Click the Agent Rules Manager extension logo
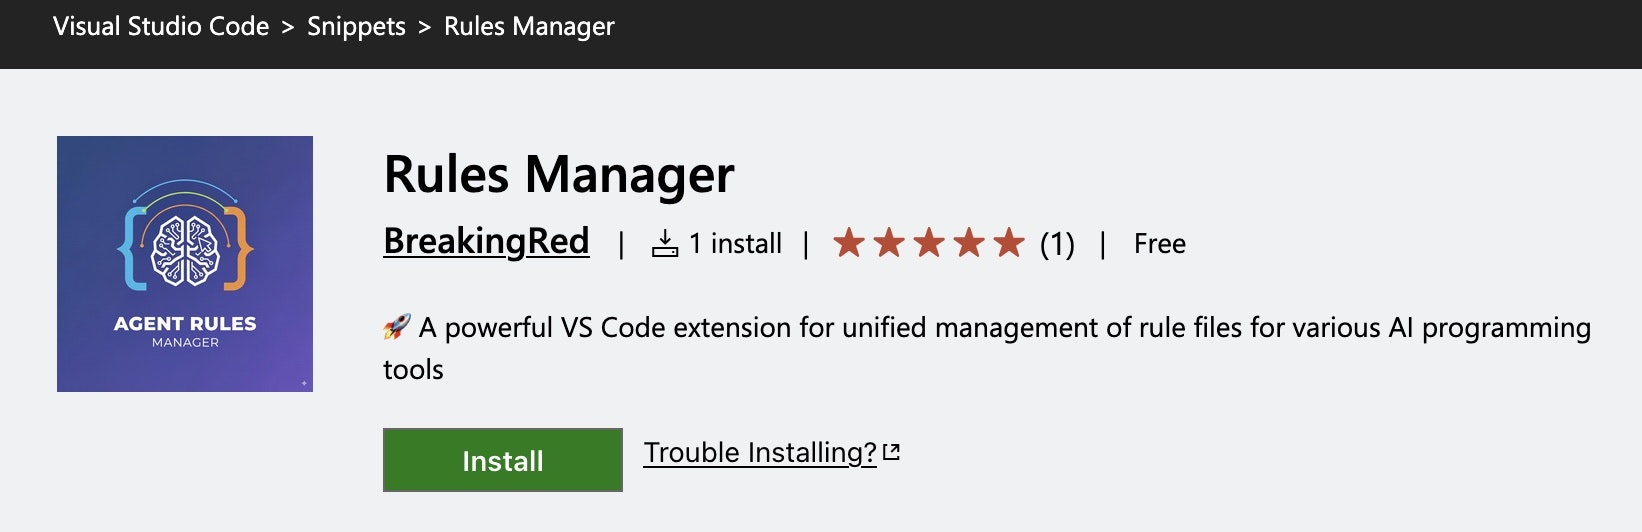Image resolution: width=1642 pixels, height=532 pixels. click(x=185, y=264)
